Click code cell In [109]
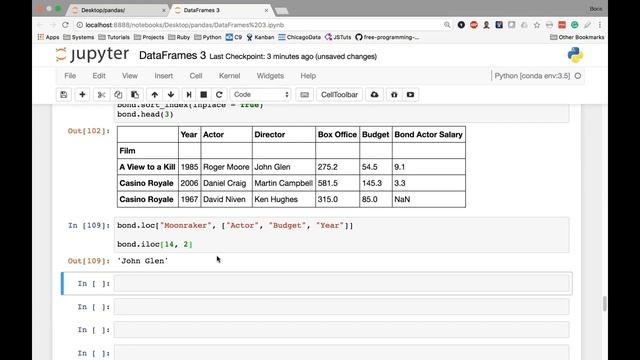 pos(342,235)
